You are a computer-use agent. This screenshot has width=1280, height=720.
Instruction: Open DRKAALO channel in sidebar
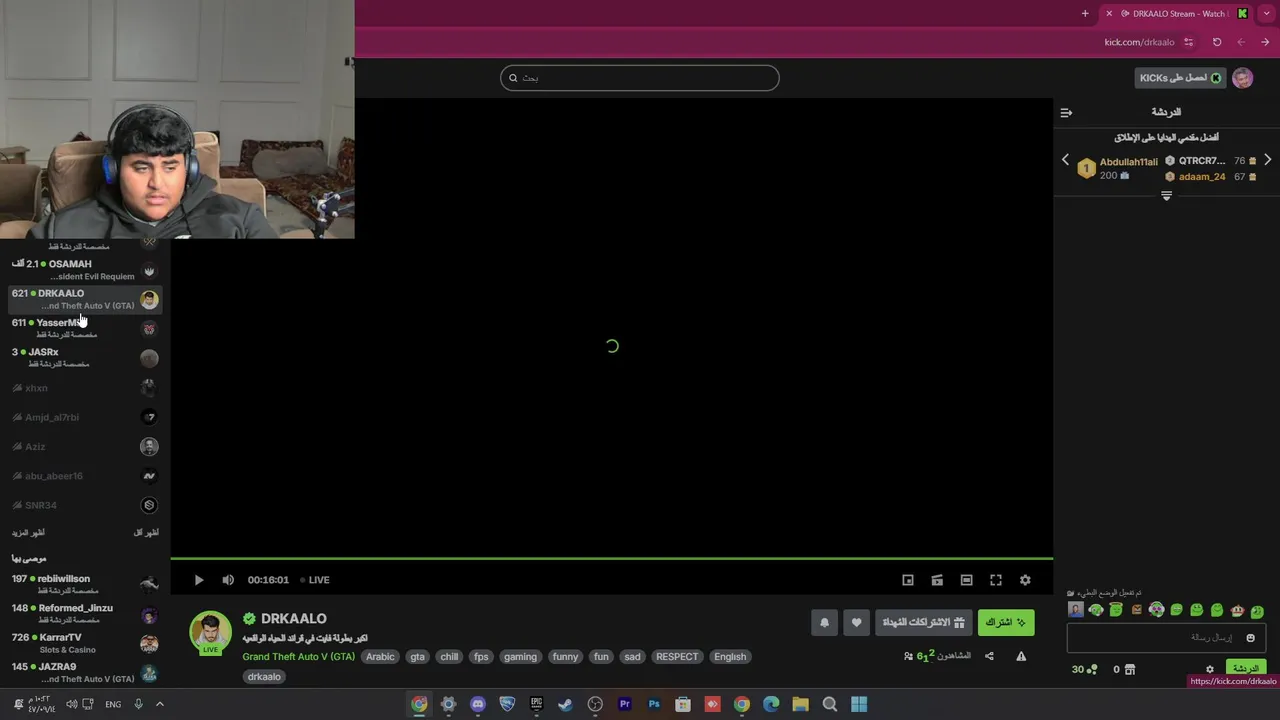click(85, 299)
